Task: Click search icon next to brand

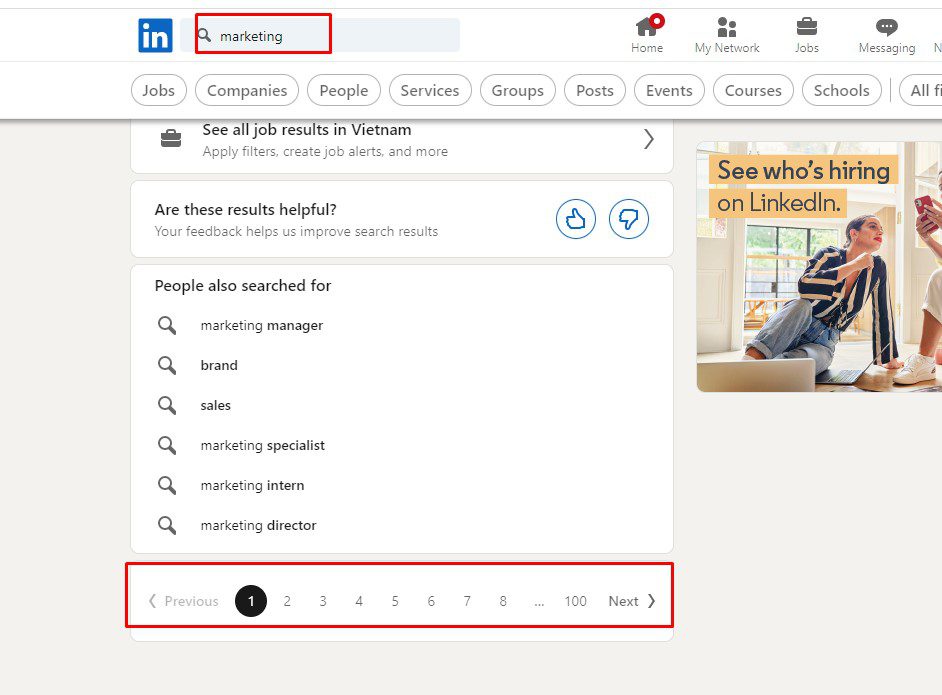Action: [166, 365]
